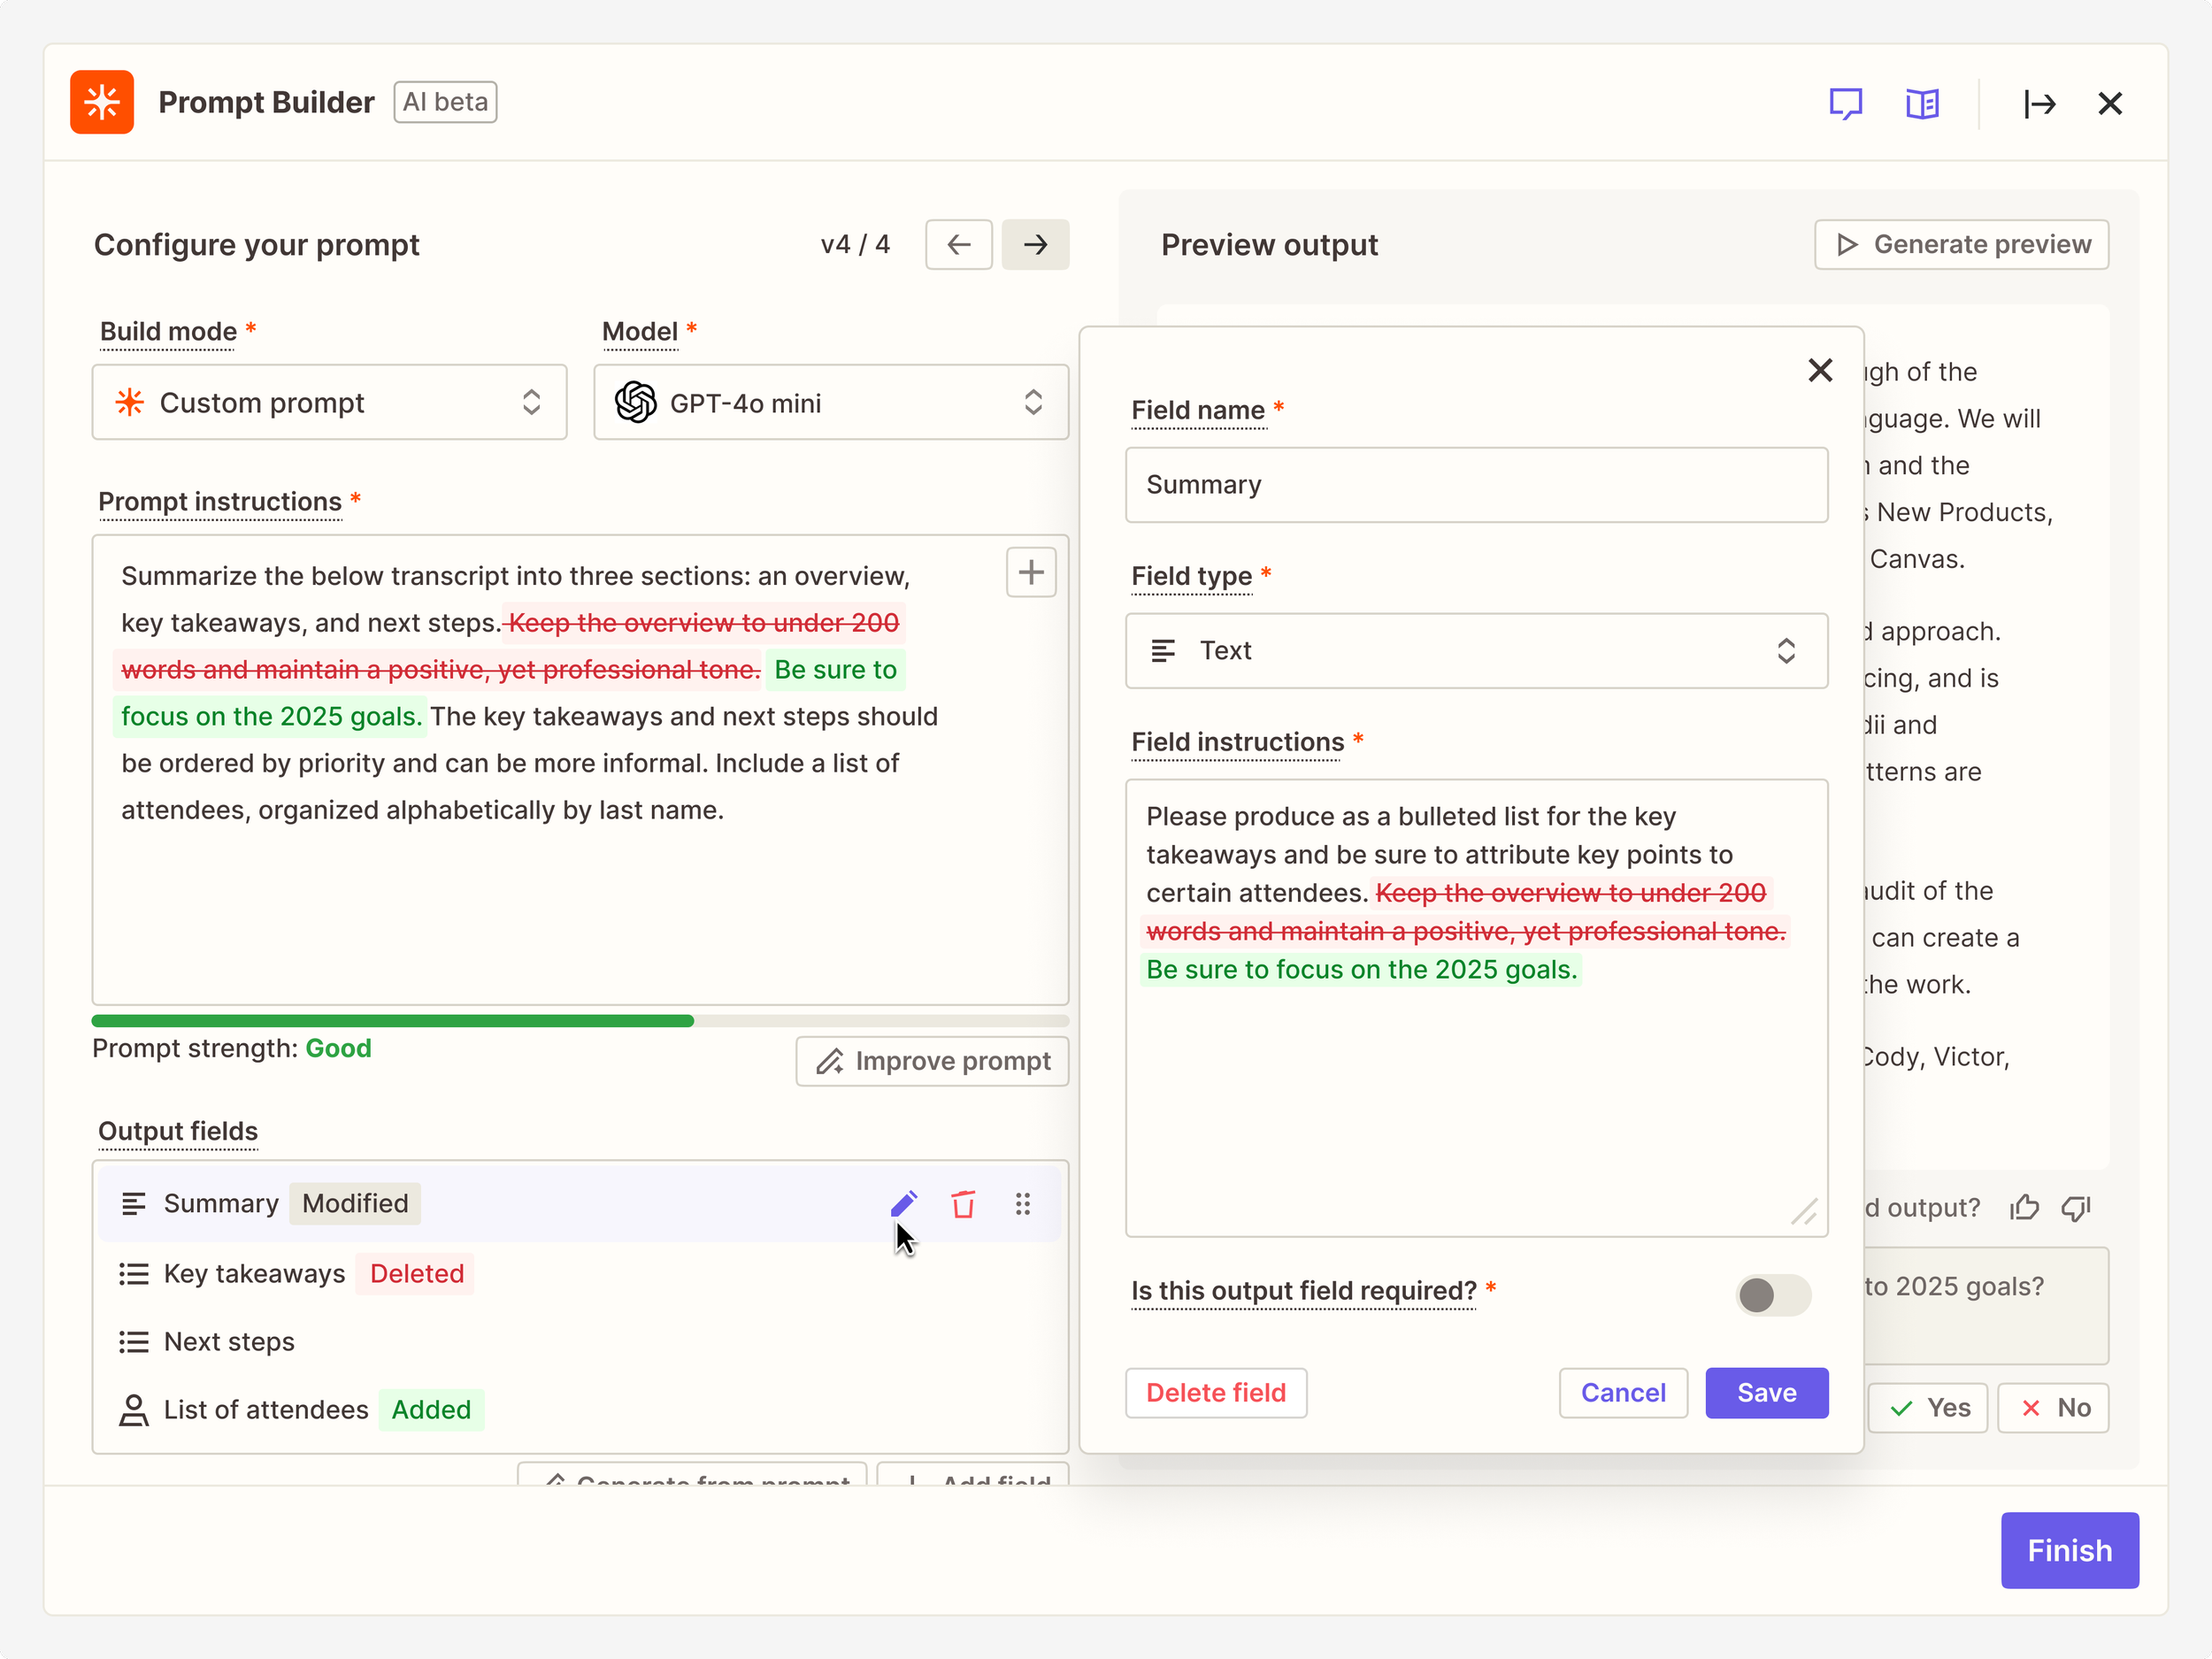Open the GPT-4o mini model dropdown

[830, 402]
